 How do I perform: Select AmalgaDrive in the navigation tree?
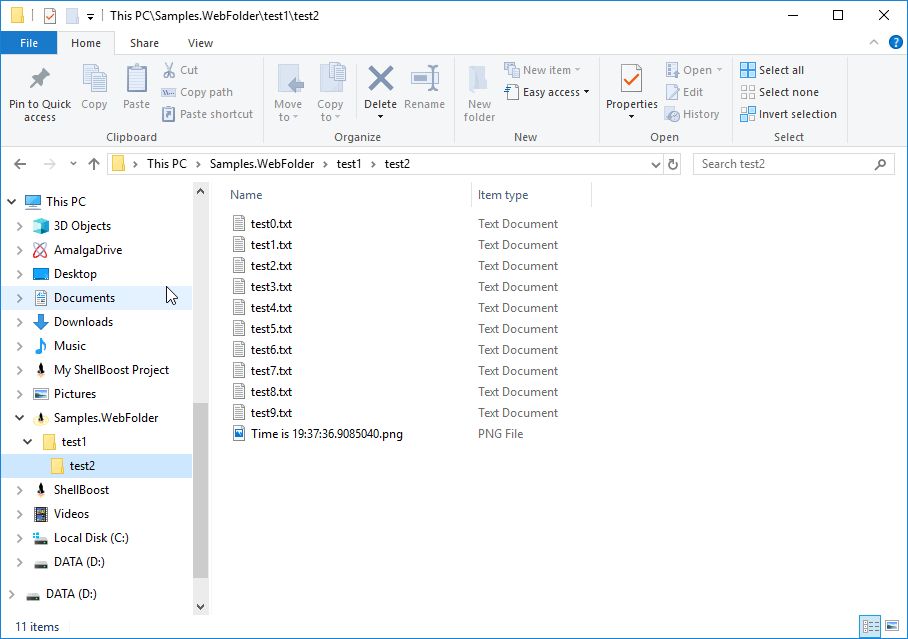click(88, 250)
